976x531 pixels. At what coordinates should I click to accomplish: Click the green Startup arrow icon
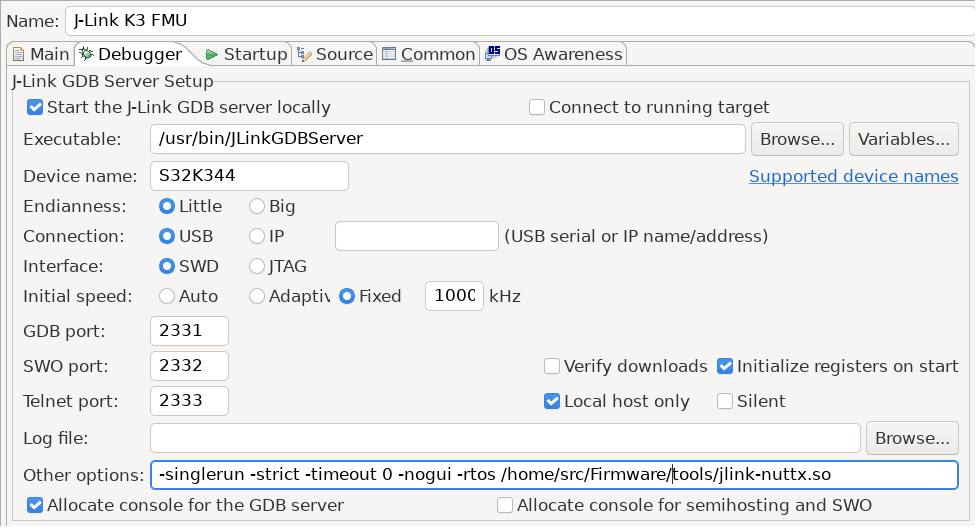coord(211,54)
